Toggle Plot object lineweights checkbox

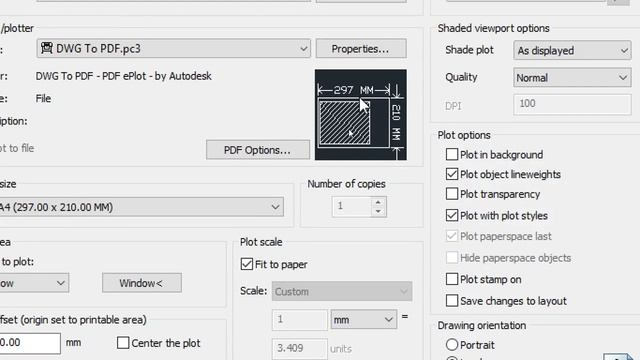(452, 174)
